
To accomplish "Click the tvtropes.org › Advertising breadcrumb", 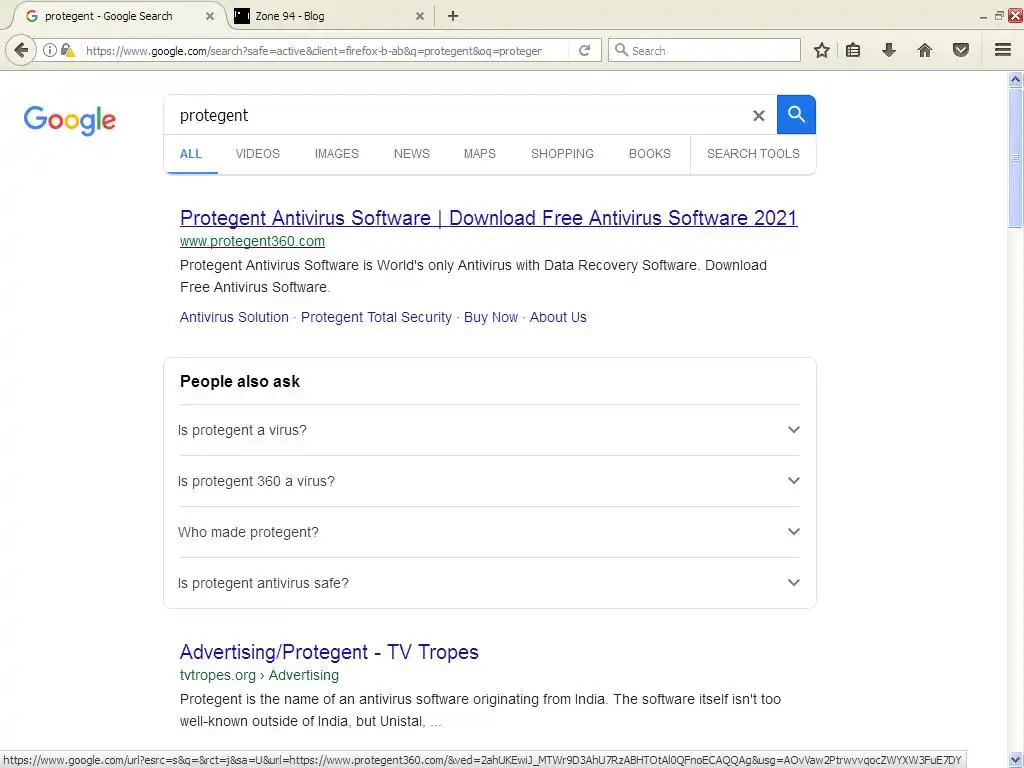I will (x=259, y=675).
